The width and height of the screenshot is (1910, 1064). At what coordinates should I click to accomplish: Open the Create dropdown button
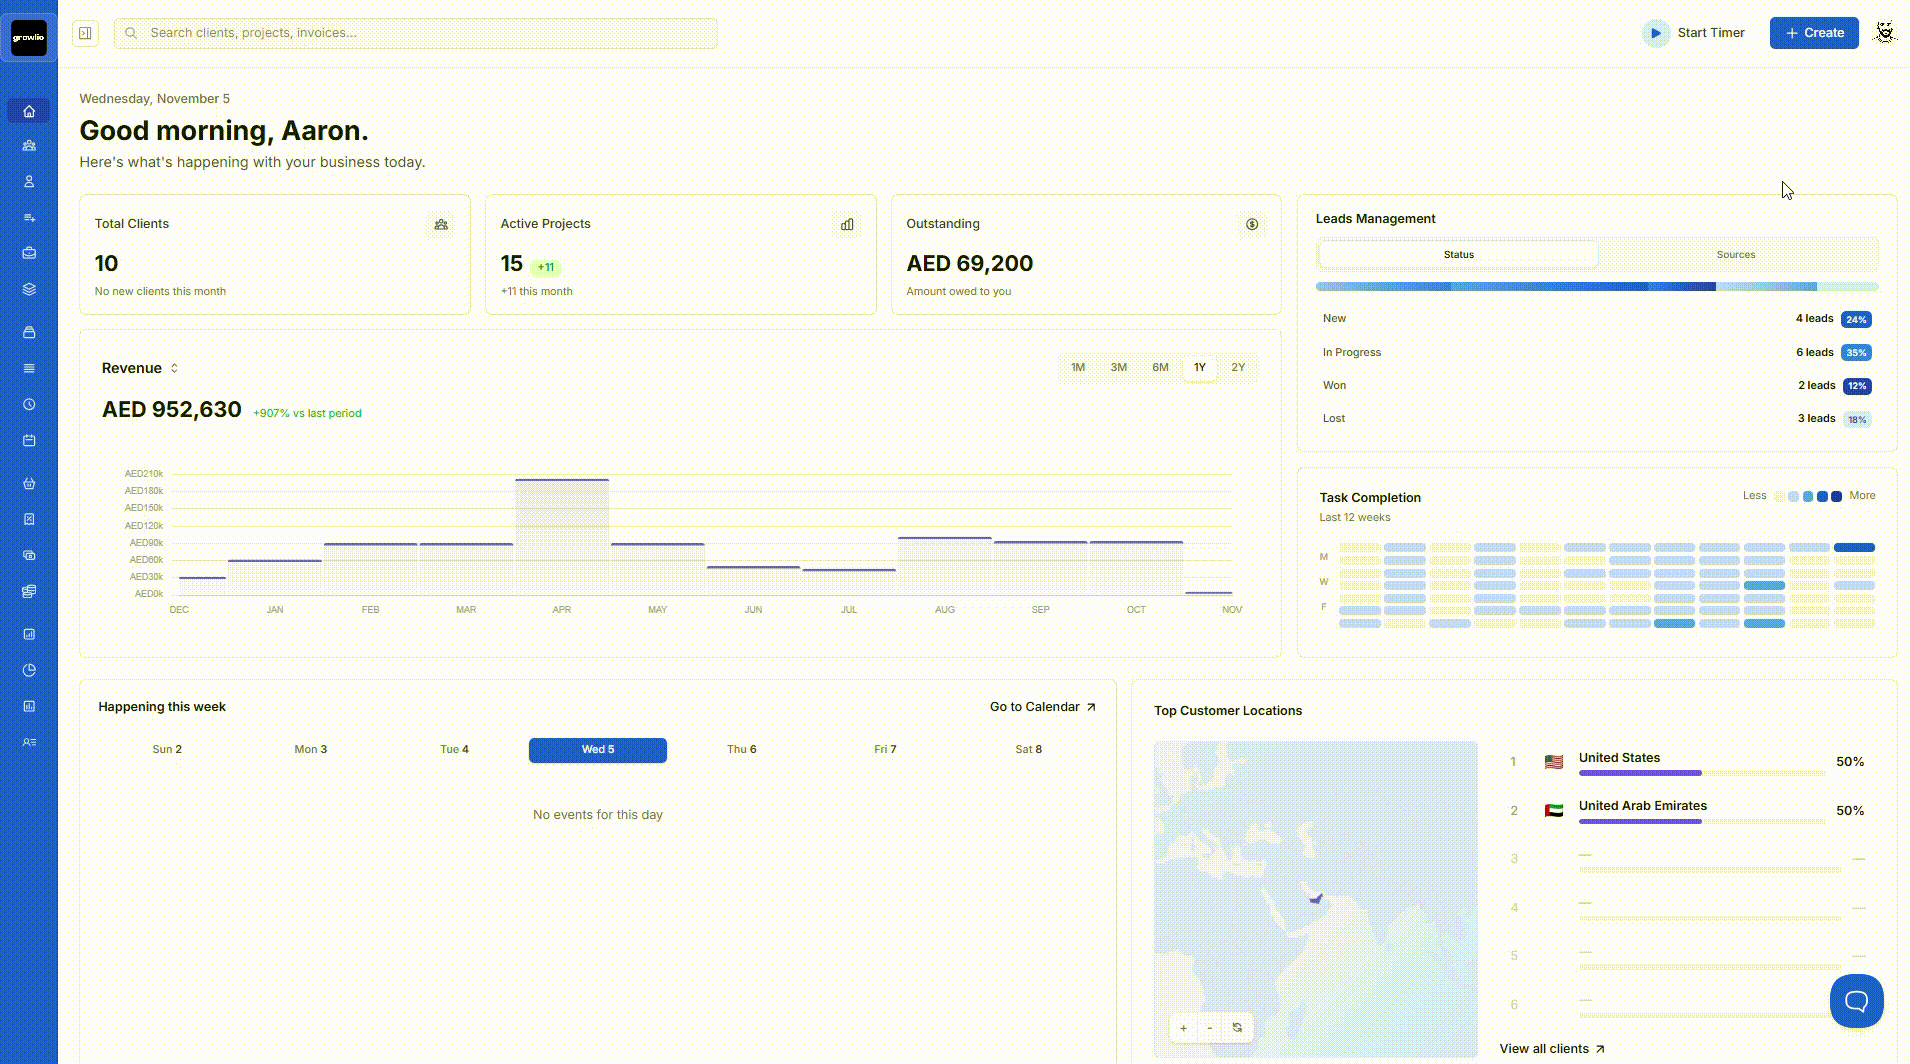tap(1813, 33)
